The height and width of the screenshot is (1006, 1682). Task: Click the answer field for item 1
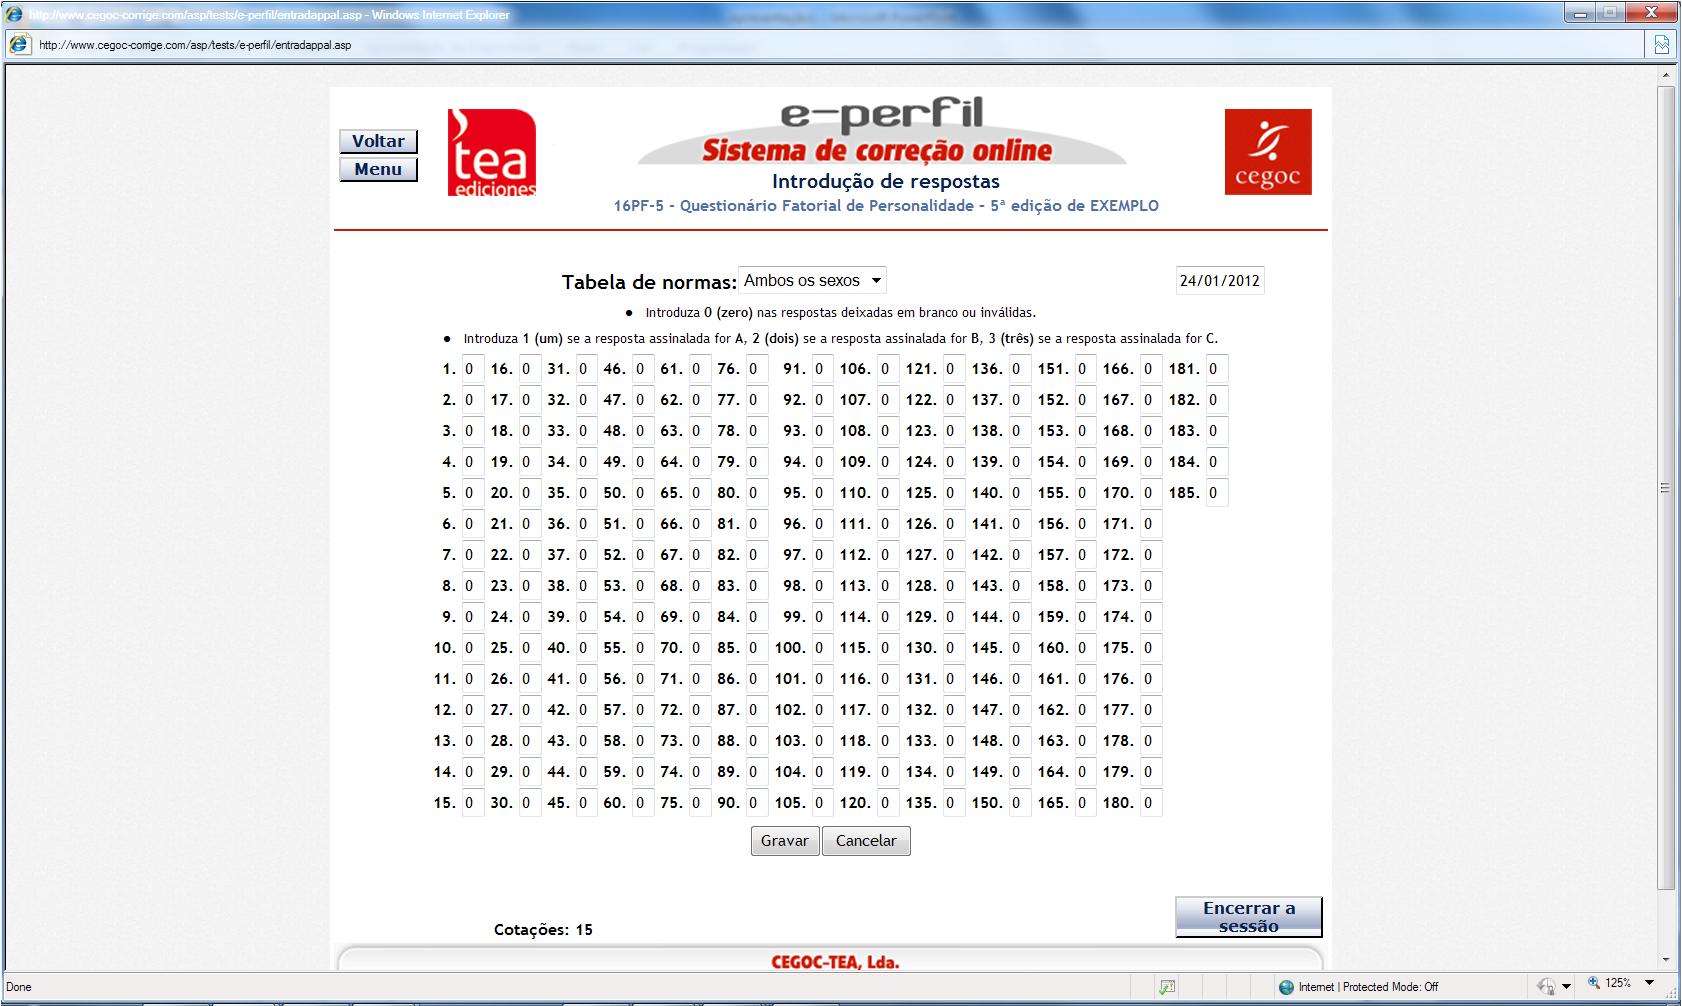coord(473,369)
